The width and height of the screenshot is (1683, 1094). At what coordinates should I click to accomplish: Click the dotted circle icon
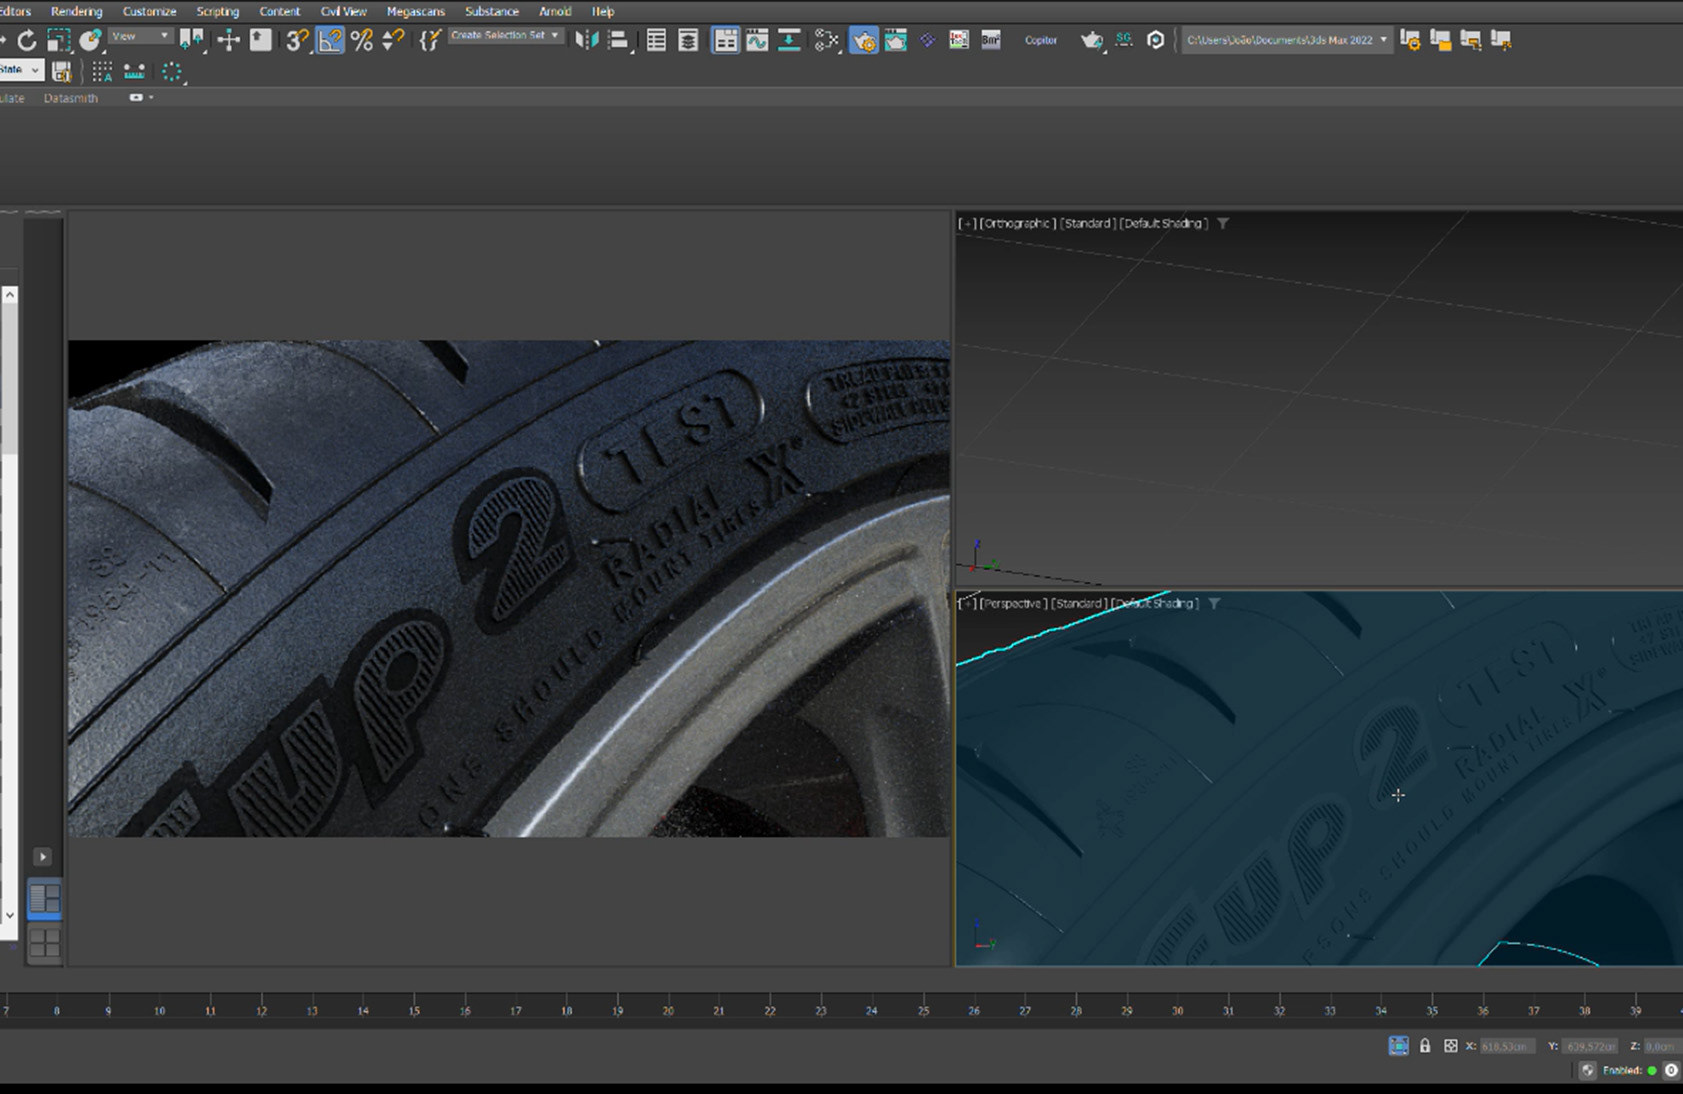172,71
